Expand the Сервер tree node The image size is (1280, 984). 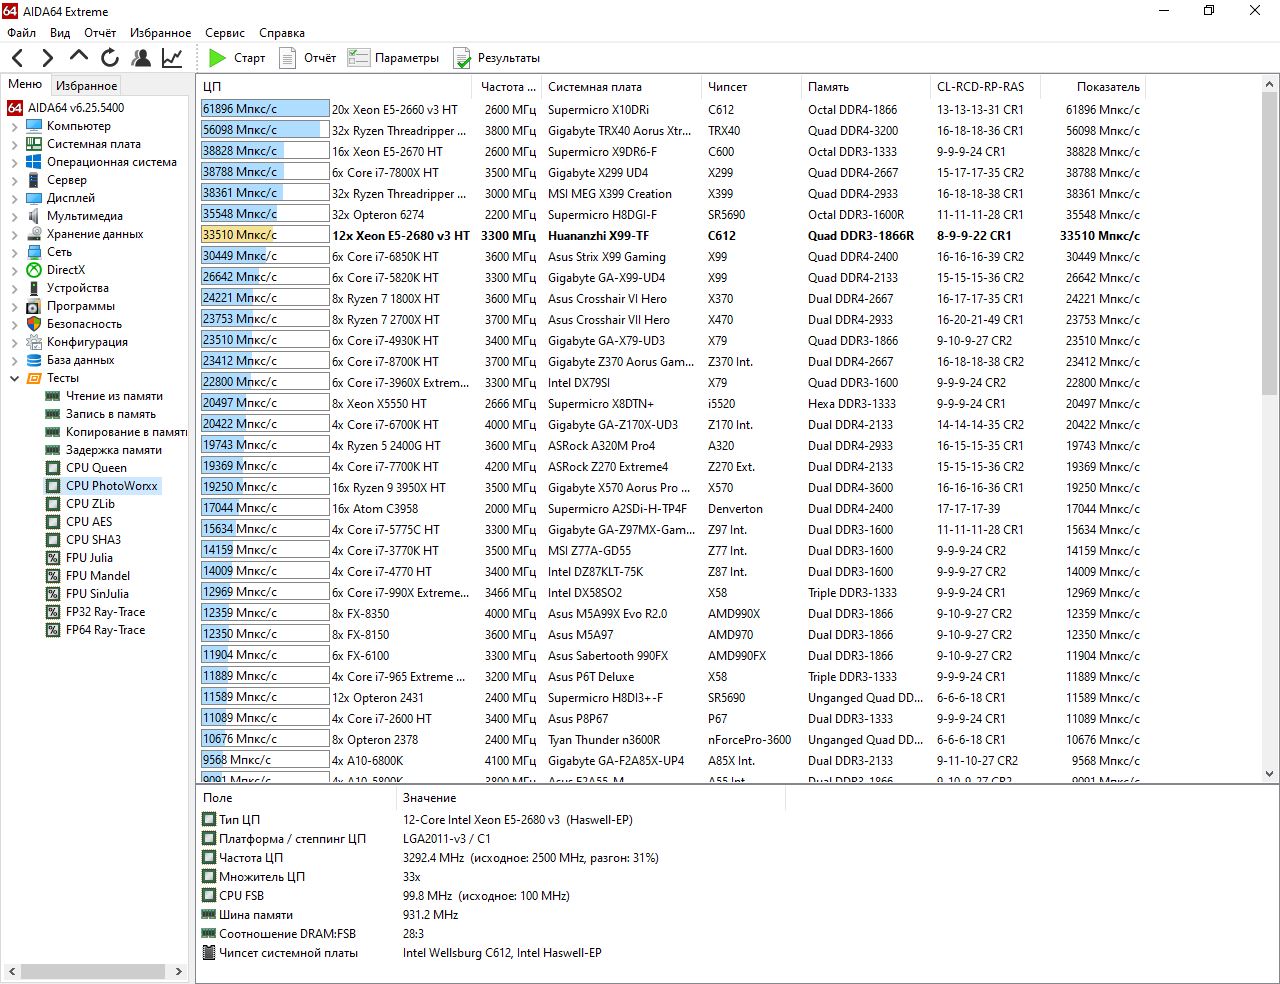pos(14,180)
